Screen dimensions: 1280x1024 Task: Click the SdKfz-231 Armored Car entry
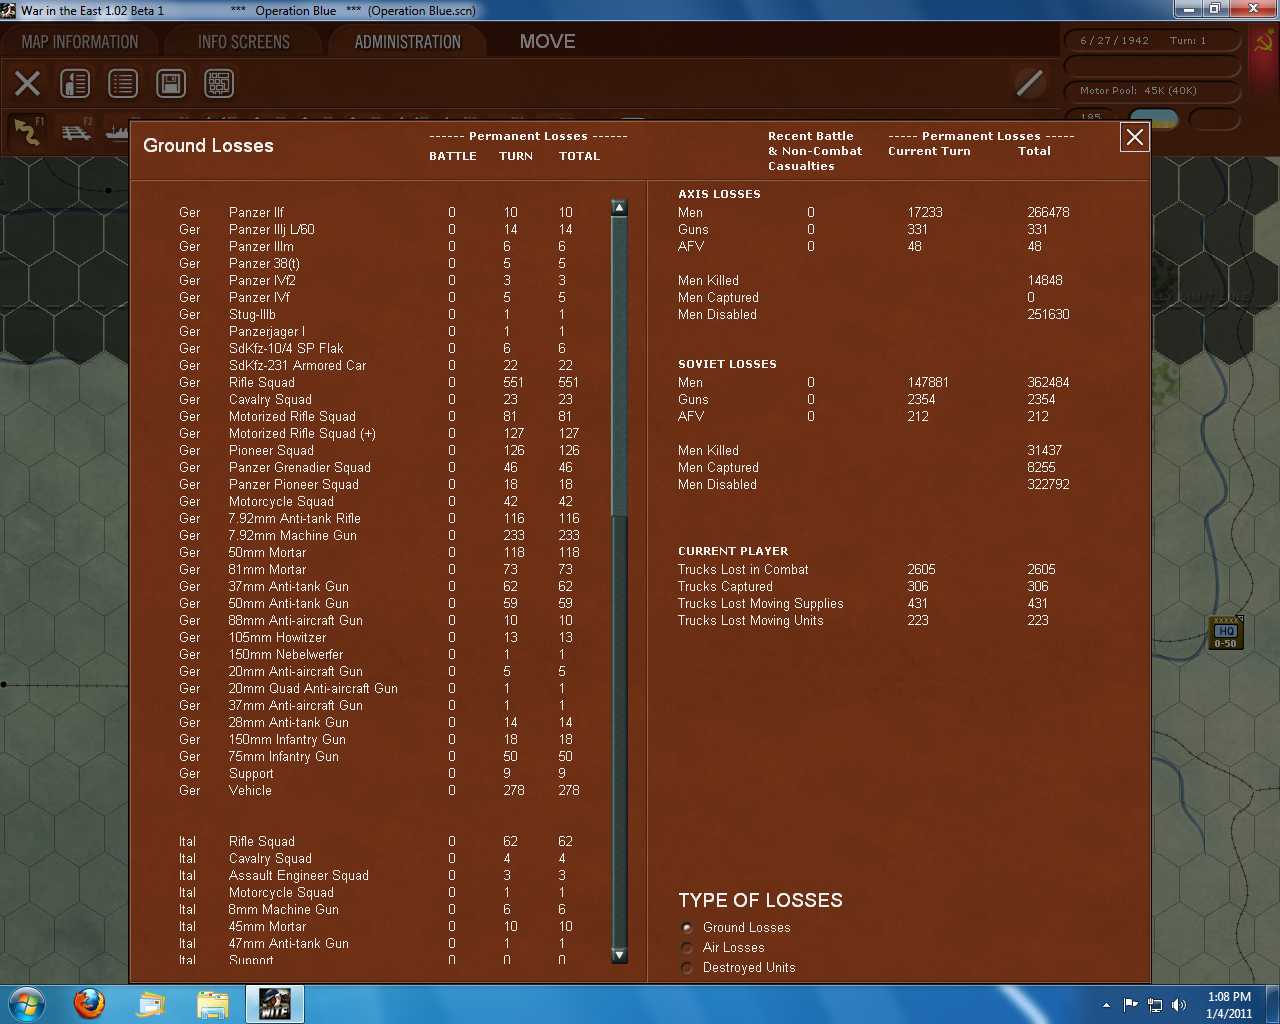(x=297, y=365)
